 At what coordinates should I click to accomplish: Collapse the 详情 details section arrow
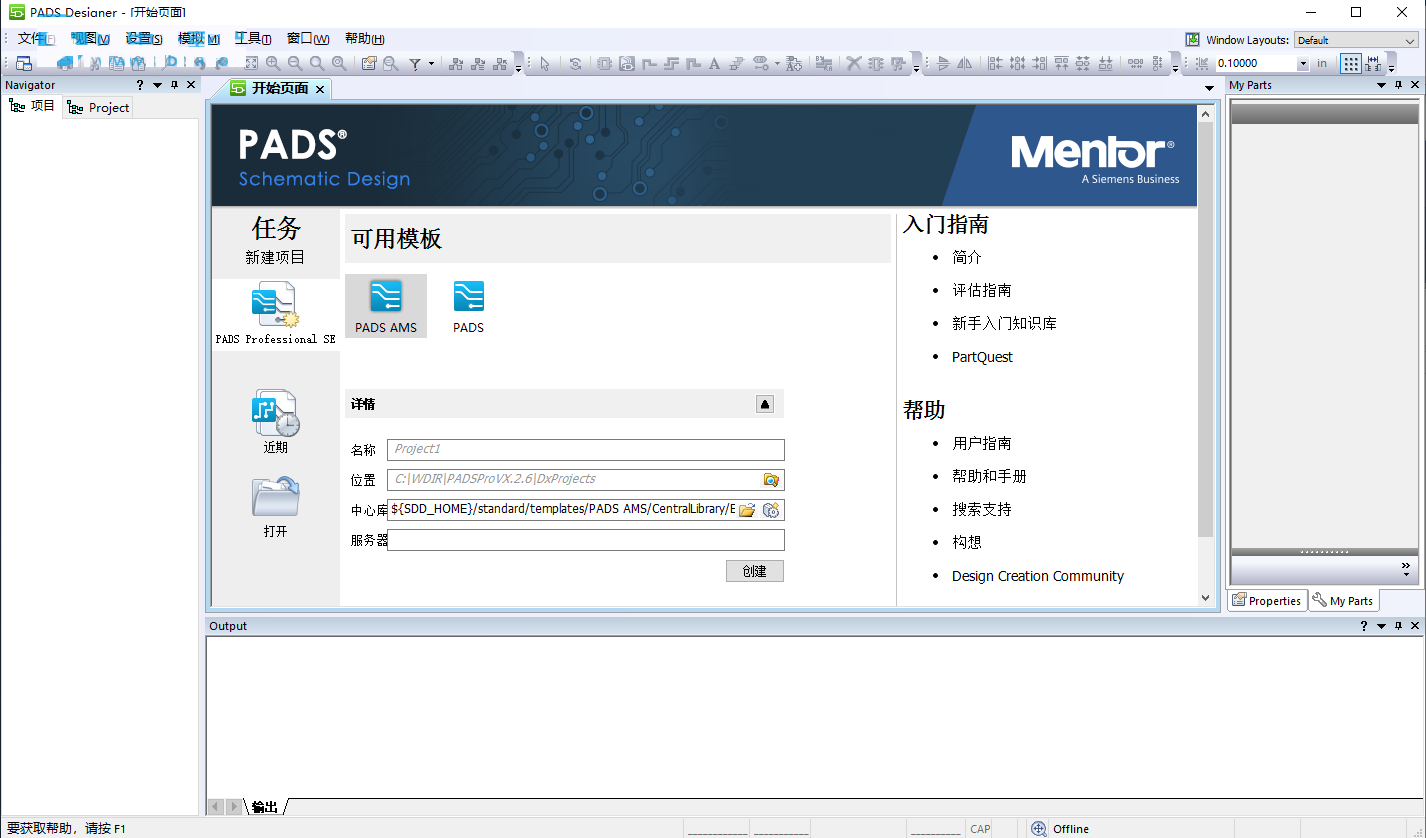(765, 404)
